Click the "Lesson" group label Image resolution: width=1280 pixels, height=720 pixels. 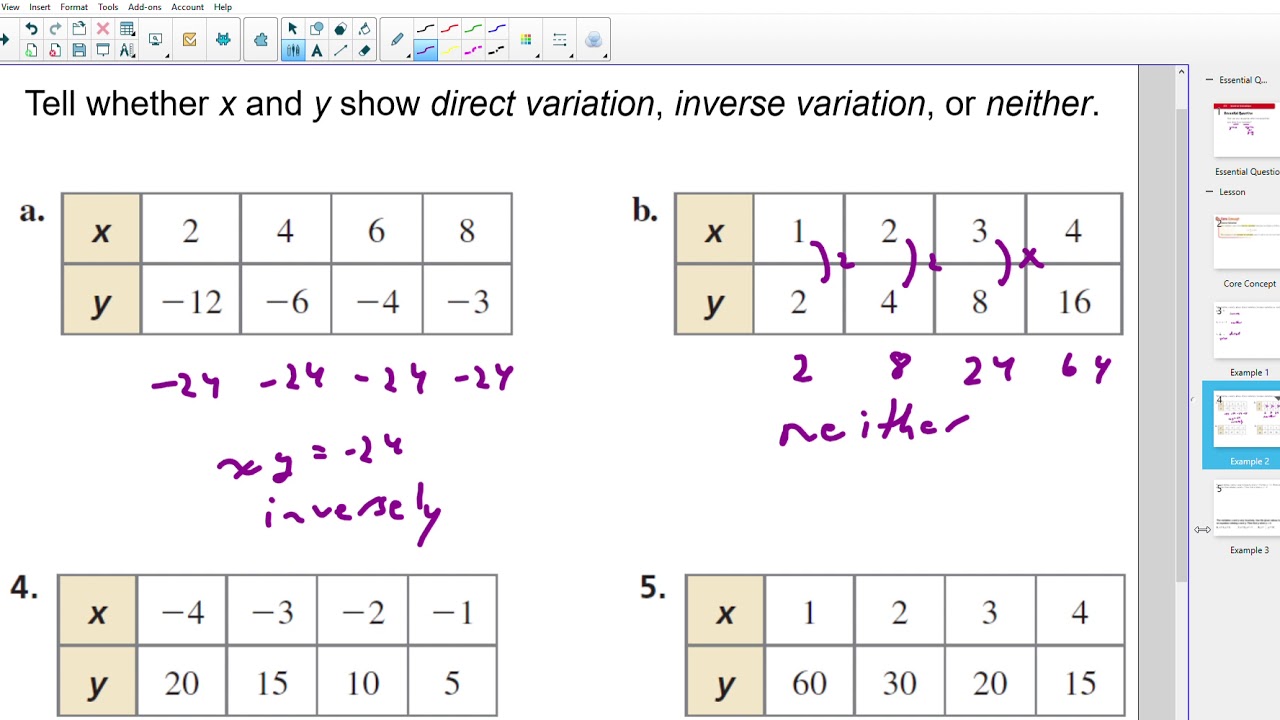(1232, 192)
